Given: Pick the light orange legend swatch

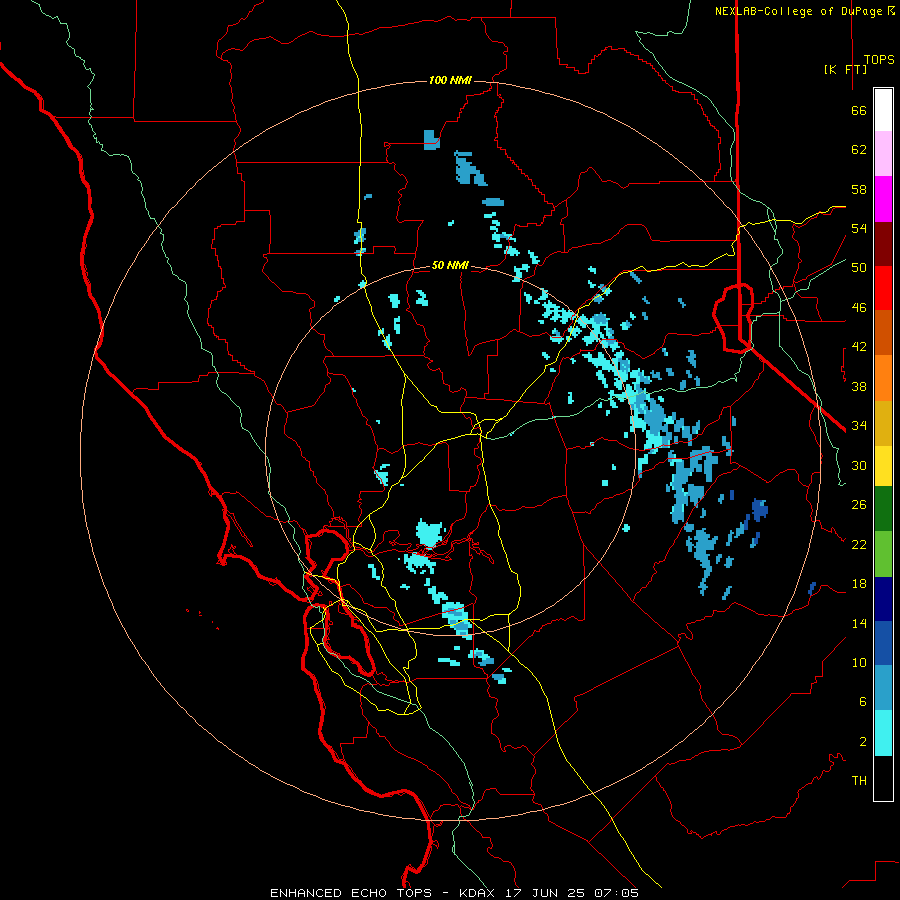Looking at the screenshot, I should pyautogui.click(x=883, y=378).
